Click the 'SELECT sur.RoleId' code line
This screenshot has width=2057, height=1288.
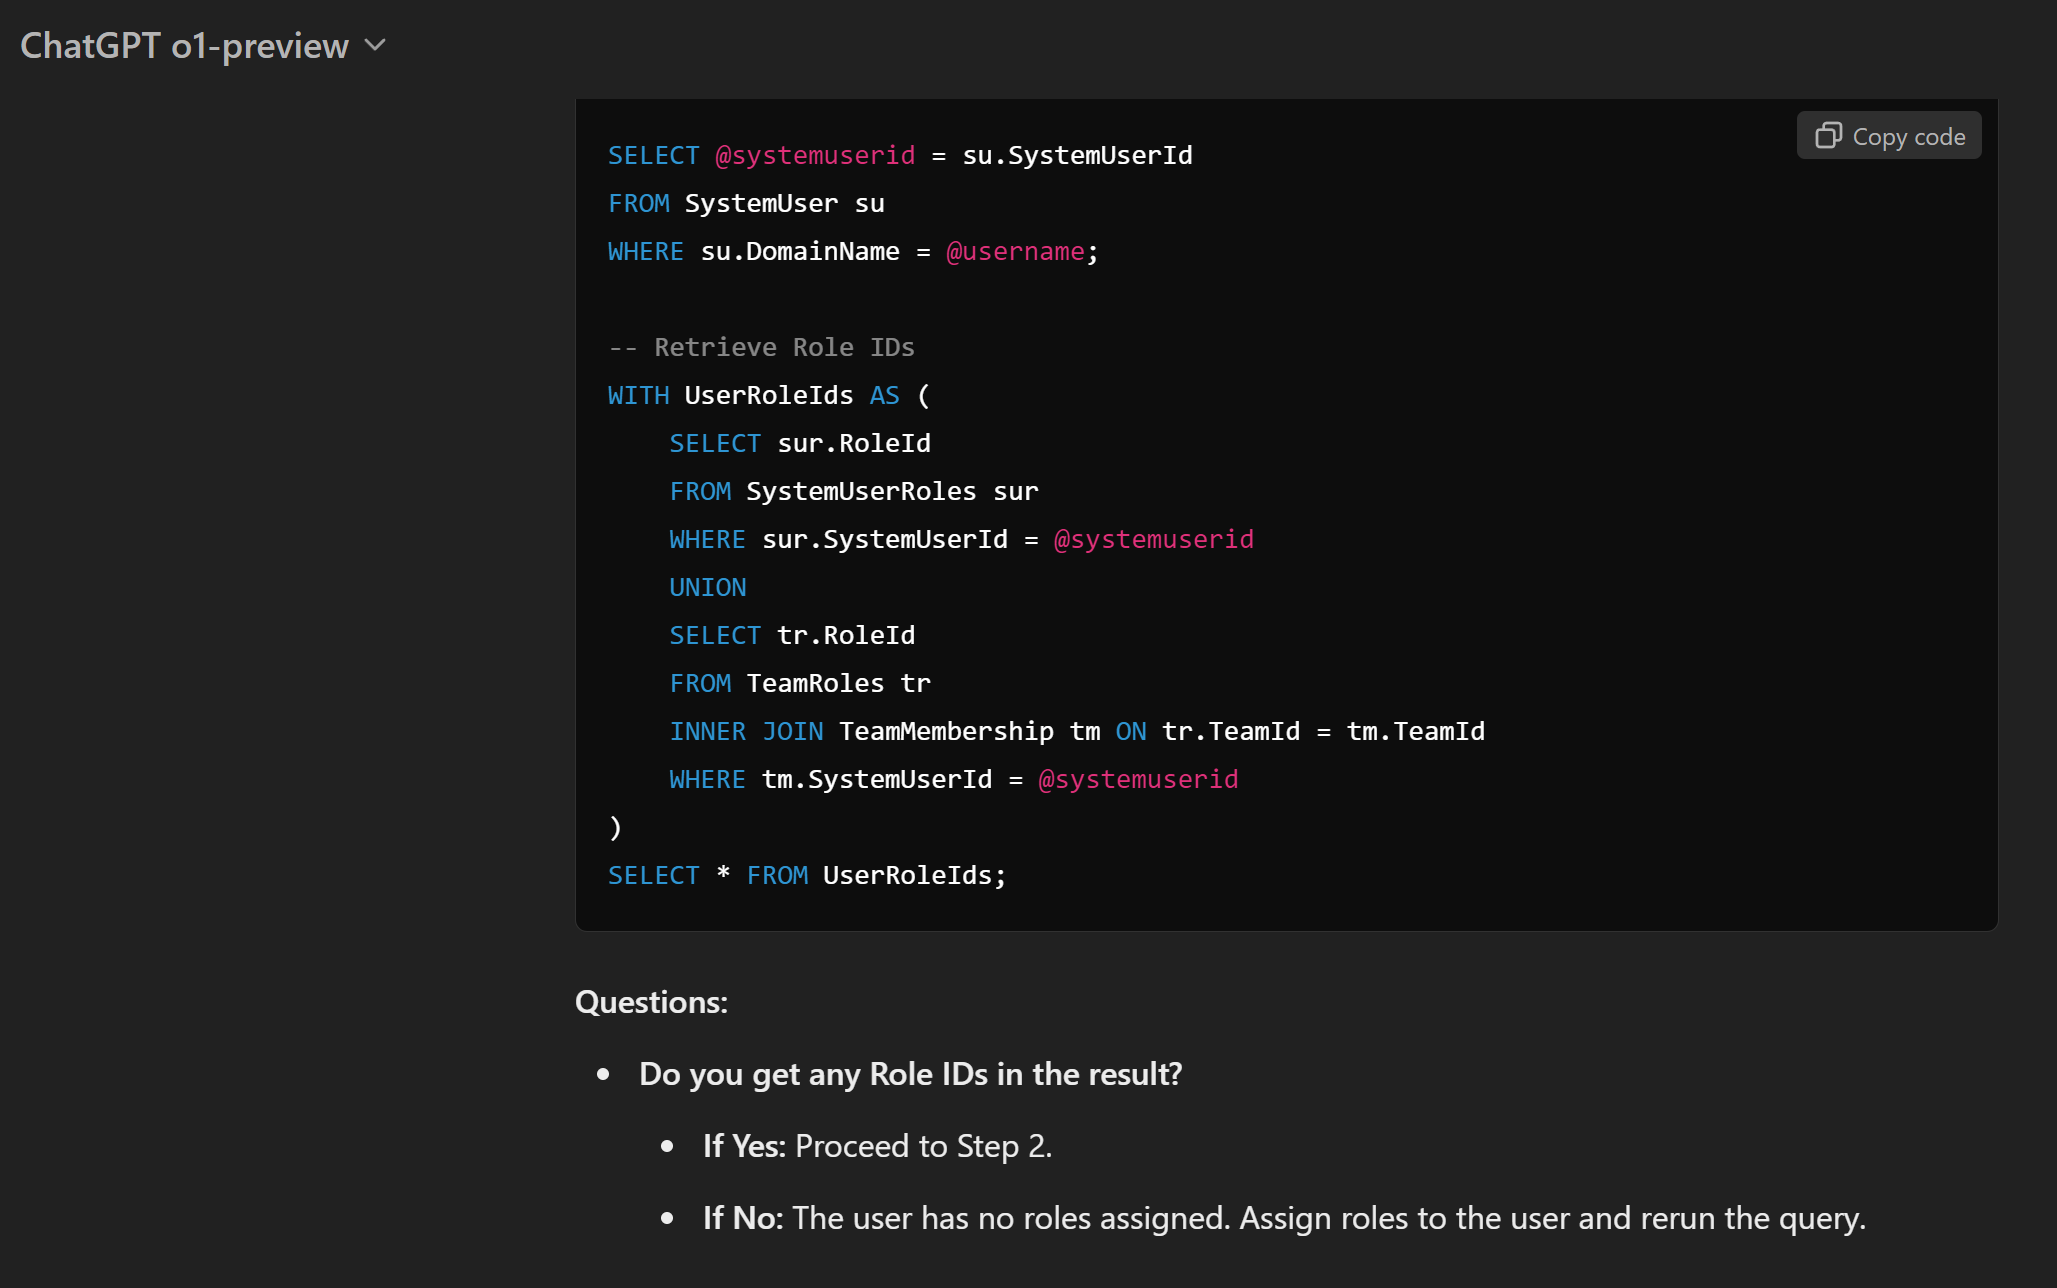800,443
